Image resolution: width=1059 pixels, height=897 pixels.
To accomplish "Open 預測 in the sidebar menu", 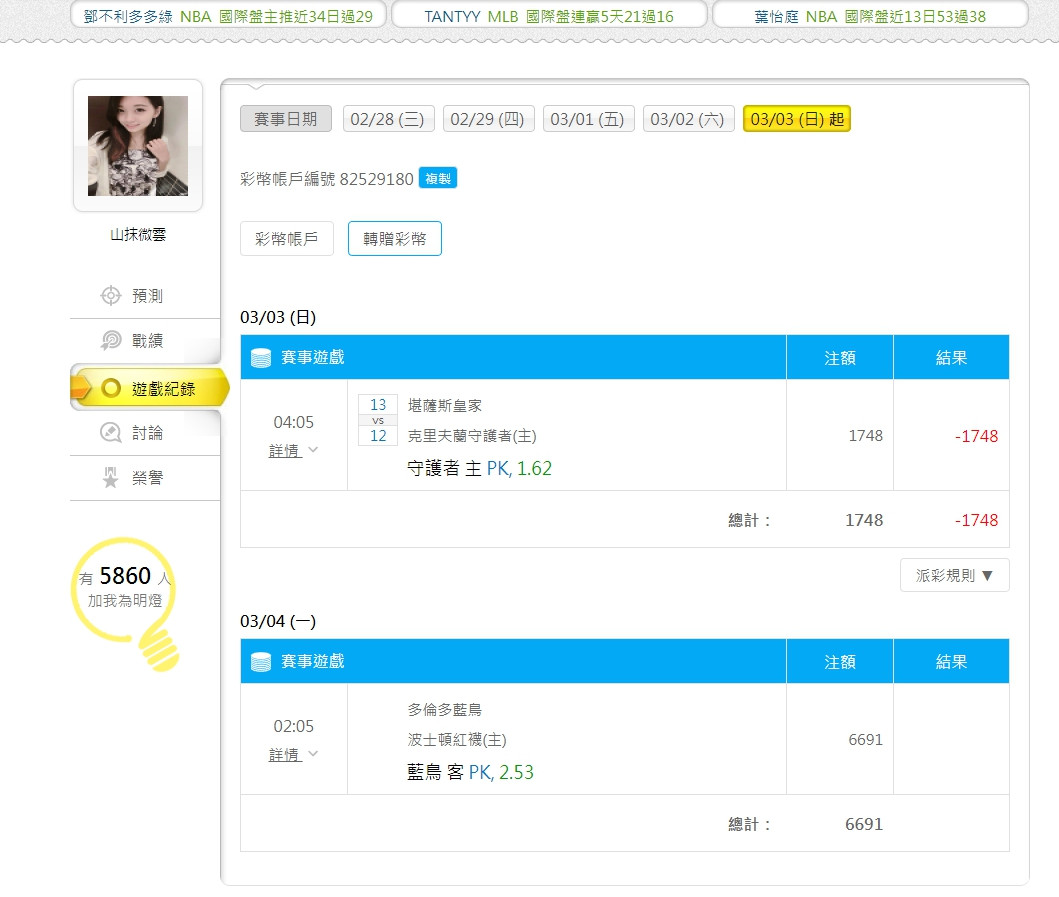I will (145, 296).
